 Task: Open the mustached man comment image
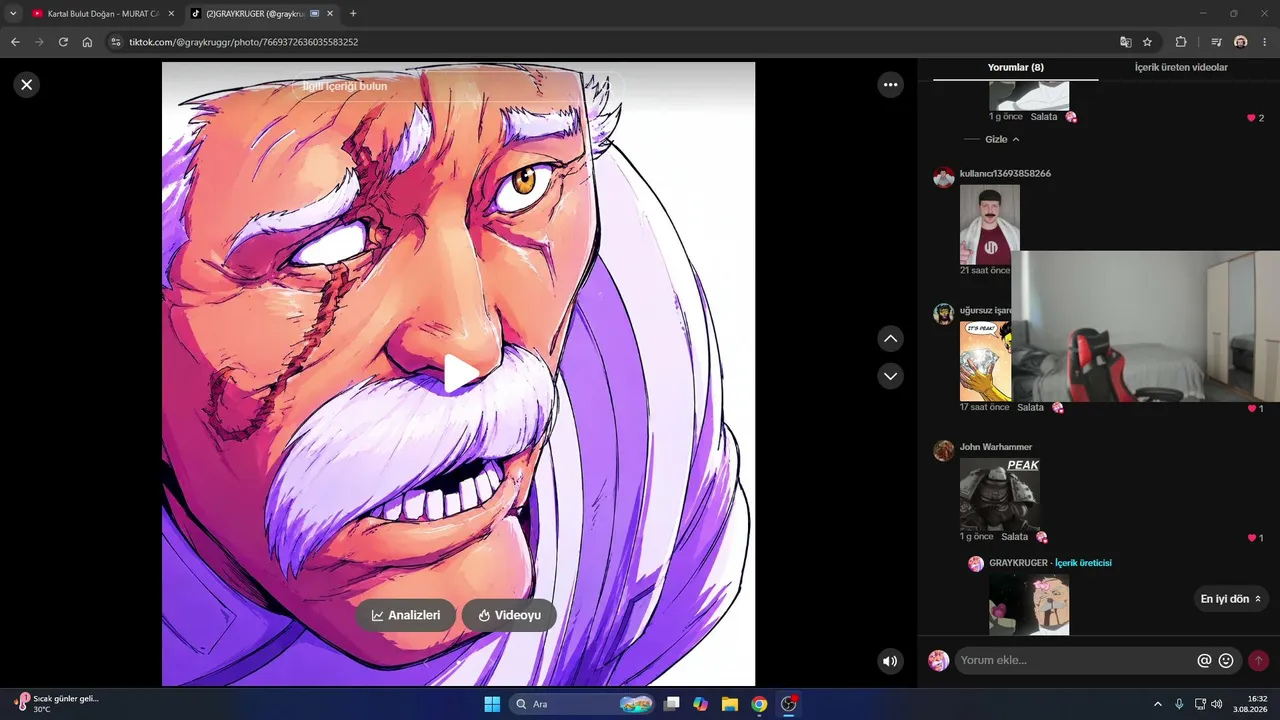click(x=990, y=225)
